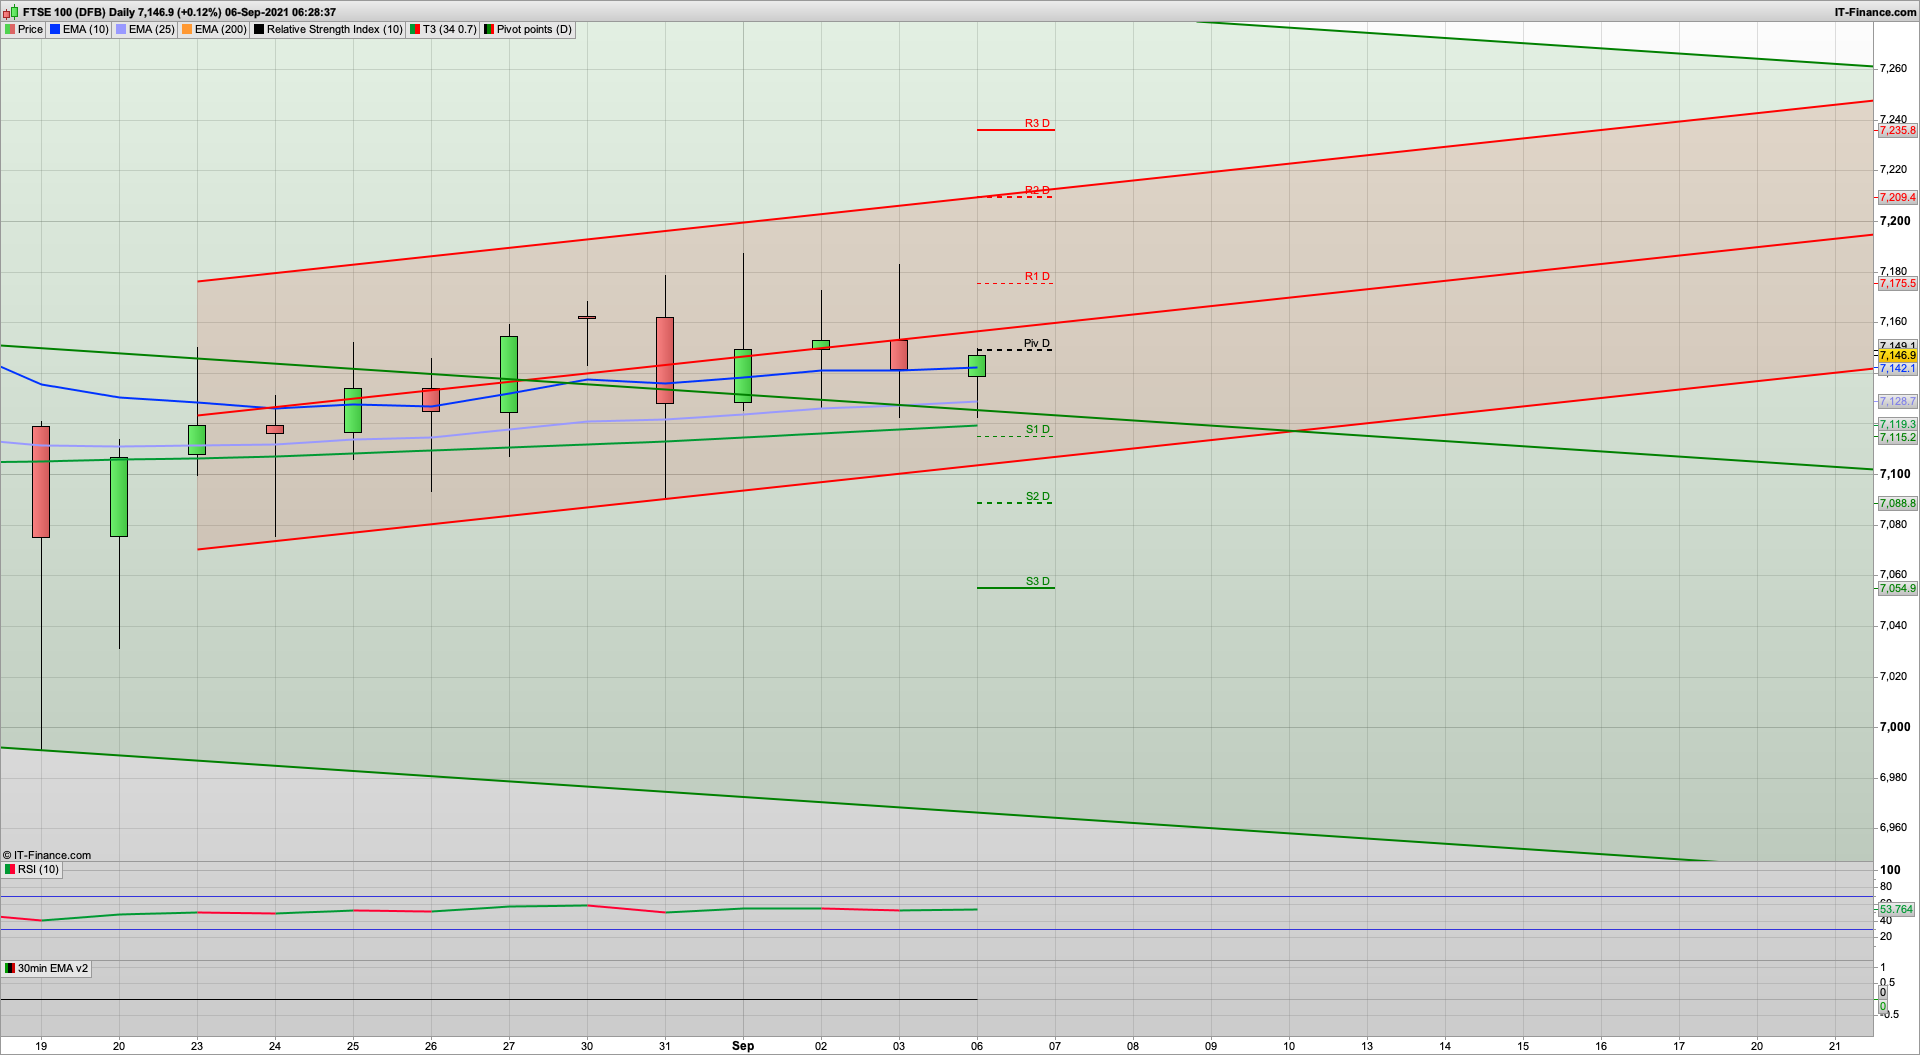The height and width of the screenshot is (1055, 1920).
Task: Click the 7,119.3 price tag
Action: [x=1897, y=424]
